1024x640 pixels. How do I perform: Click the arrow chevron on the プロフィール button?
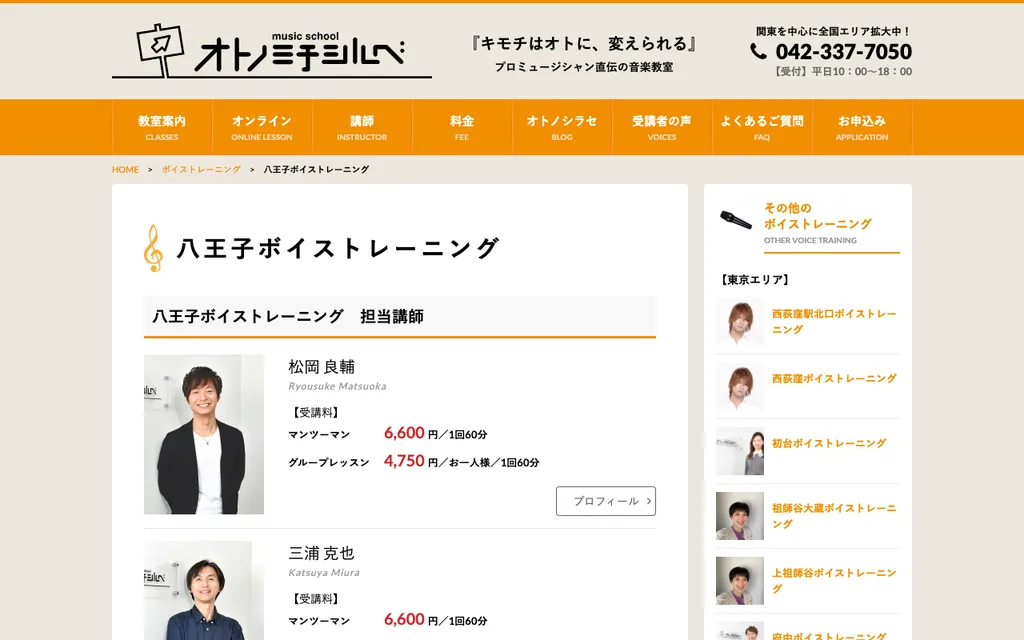648,501
